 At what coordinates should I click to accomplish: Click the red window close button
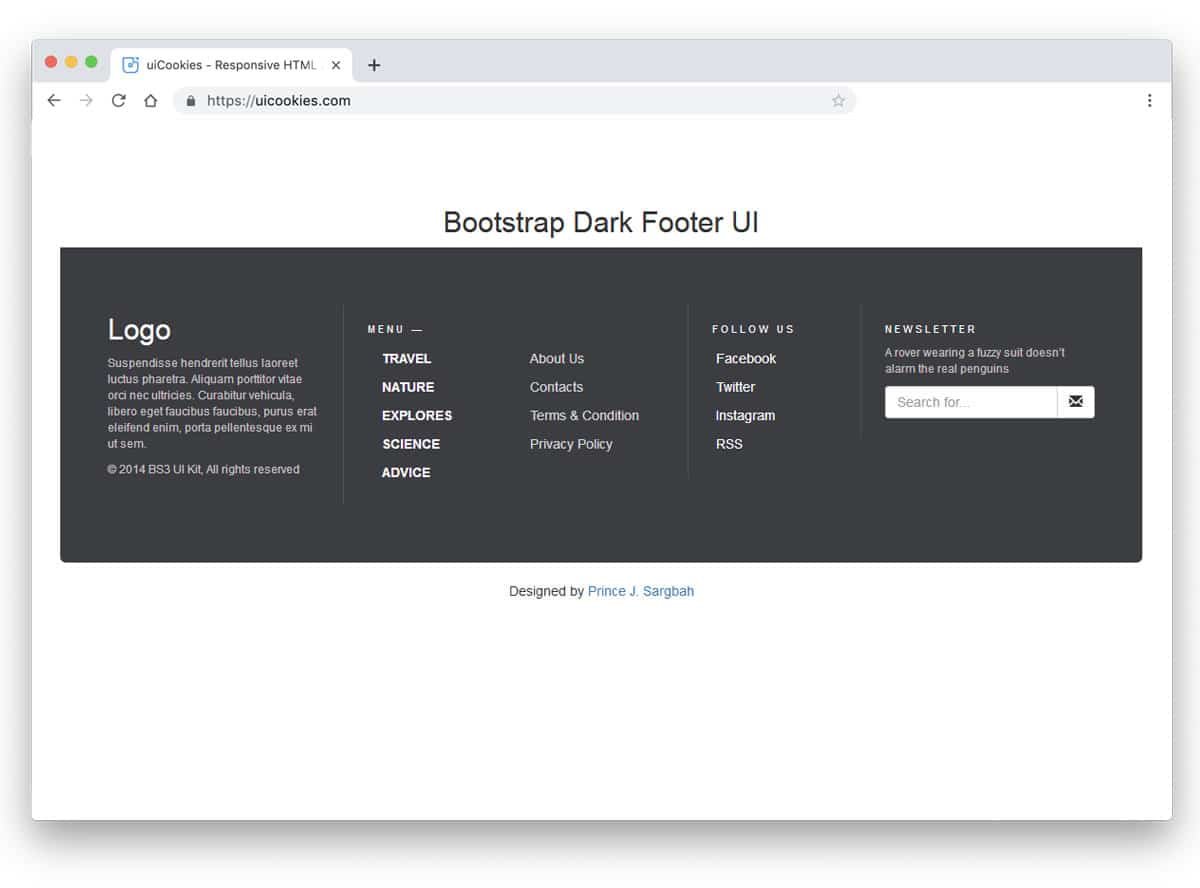point(51,62)
